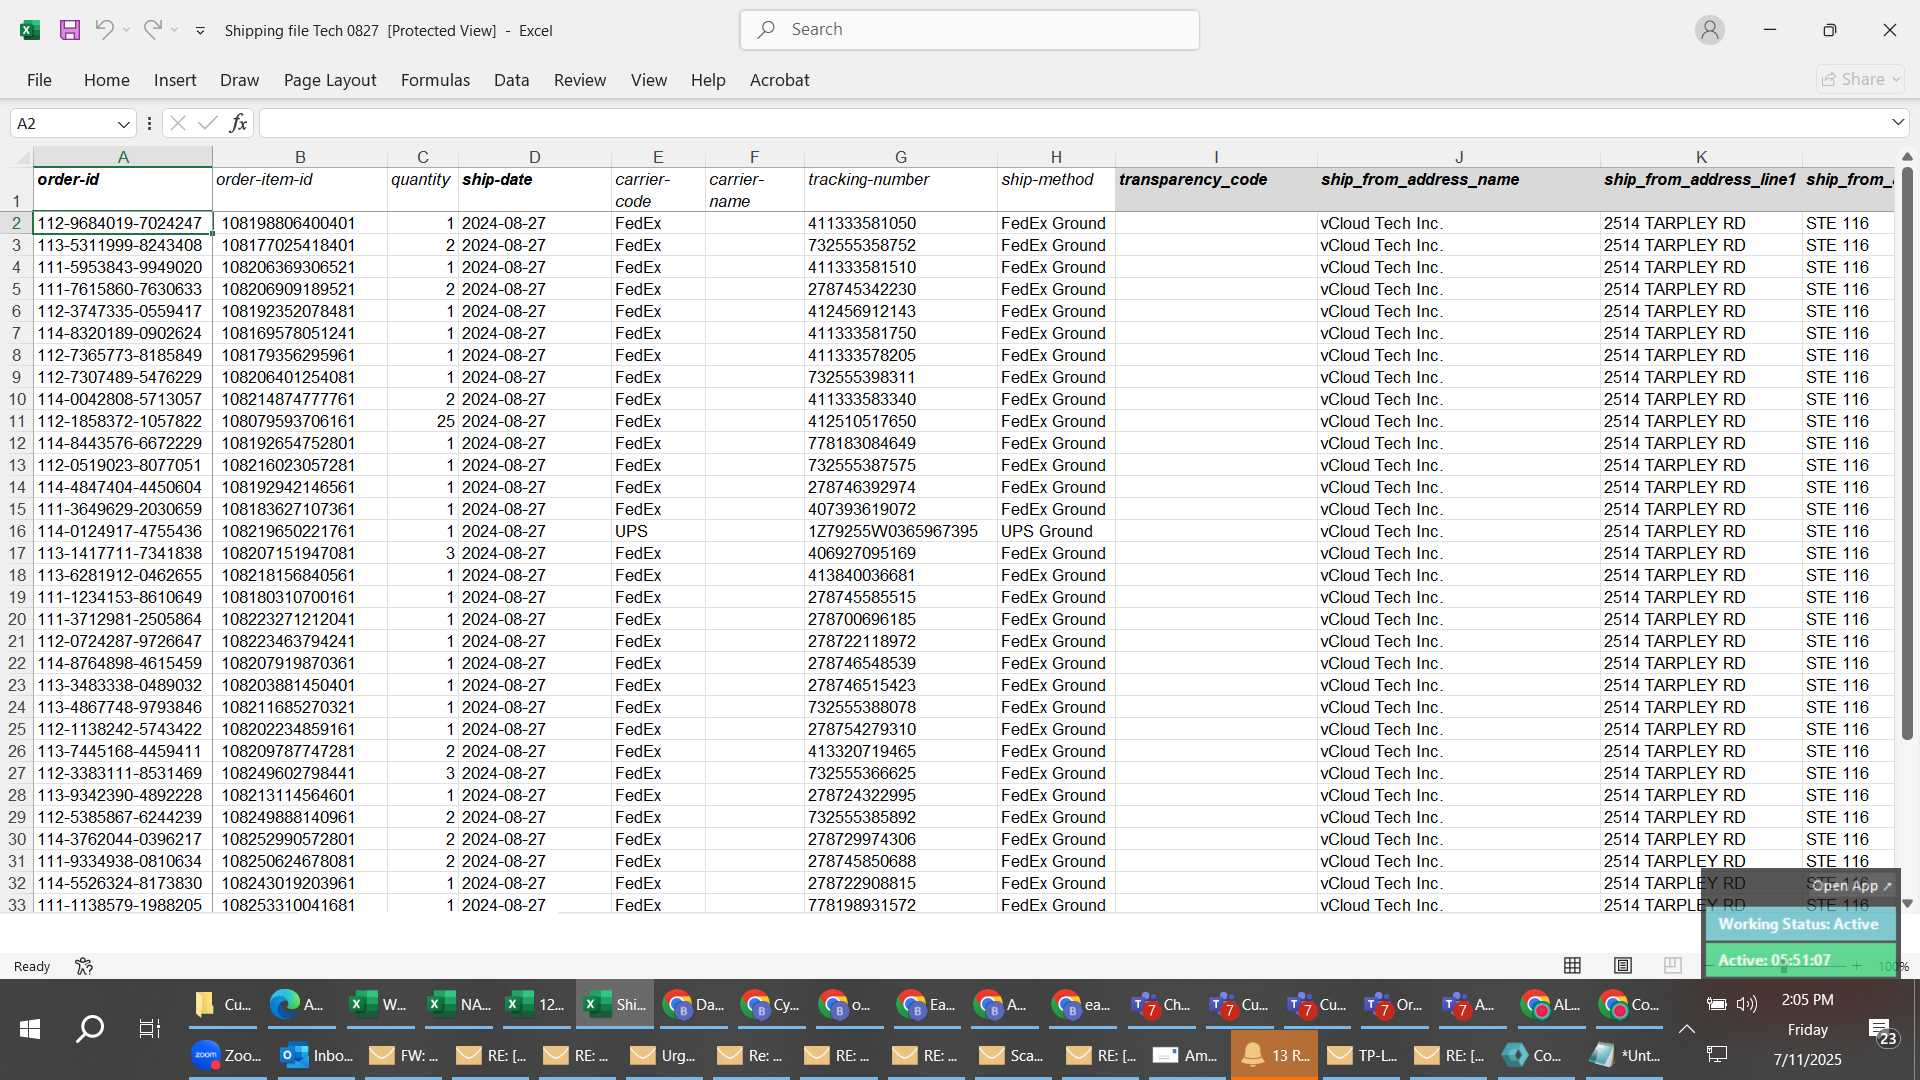1920x1080 pixels.
Task: Click the Share button
Action: coord(1860,79)
